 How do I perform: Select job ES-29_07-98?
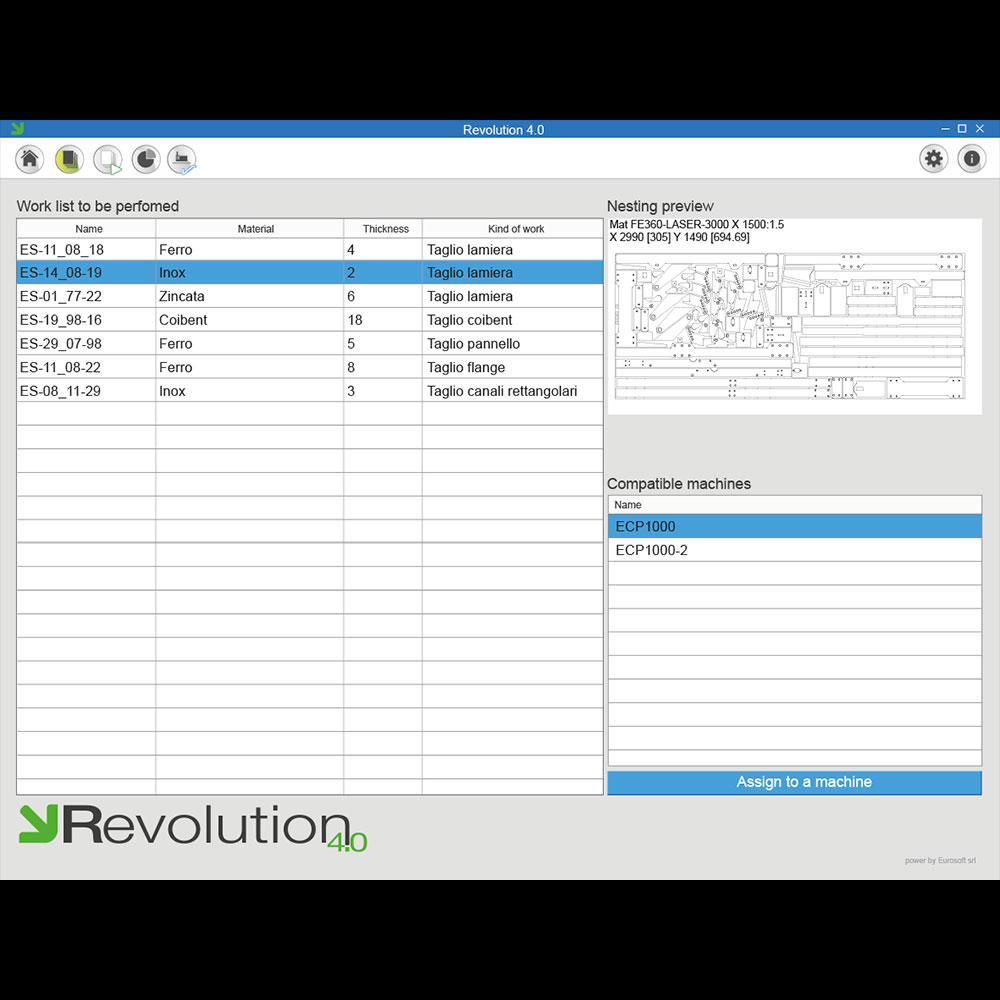pos(309,343)
